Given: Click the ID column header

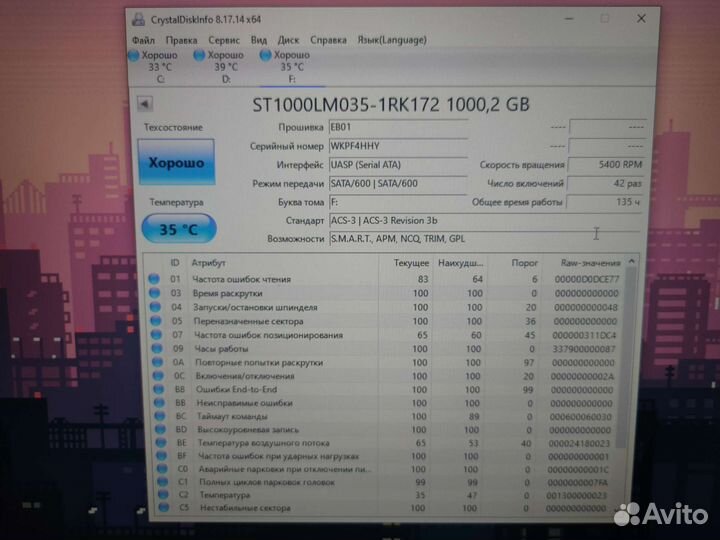Looking at the screenshot, I should 174,263.
